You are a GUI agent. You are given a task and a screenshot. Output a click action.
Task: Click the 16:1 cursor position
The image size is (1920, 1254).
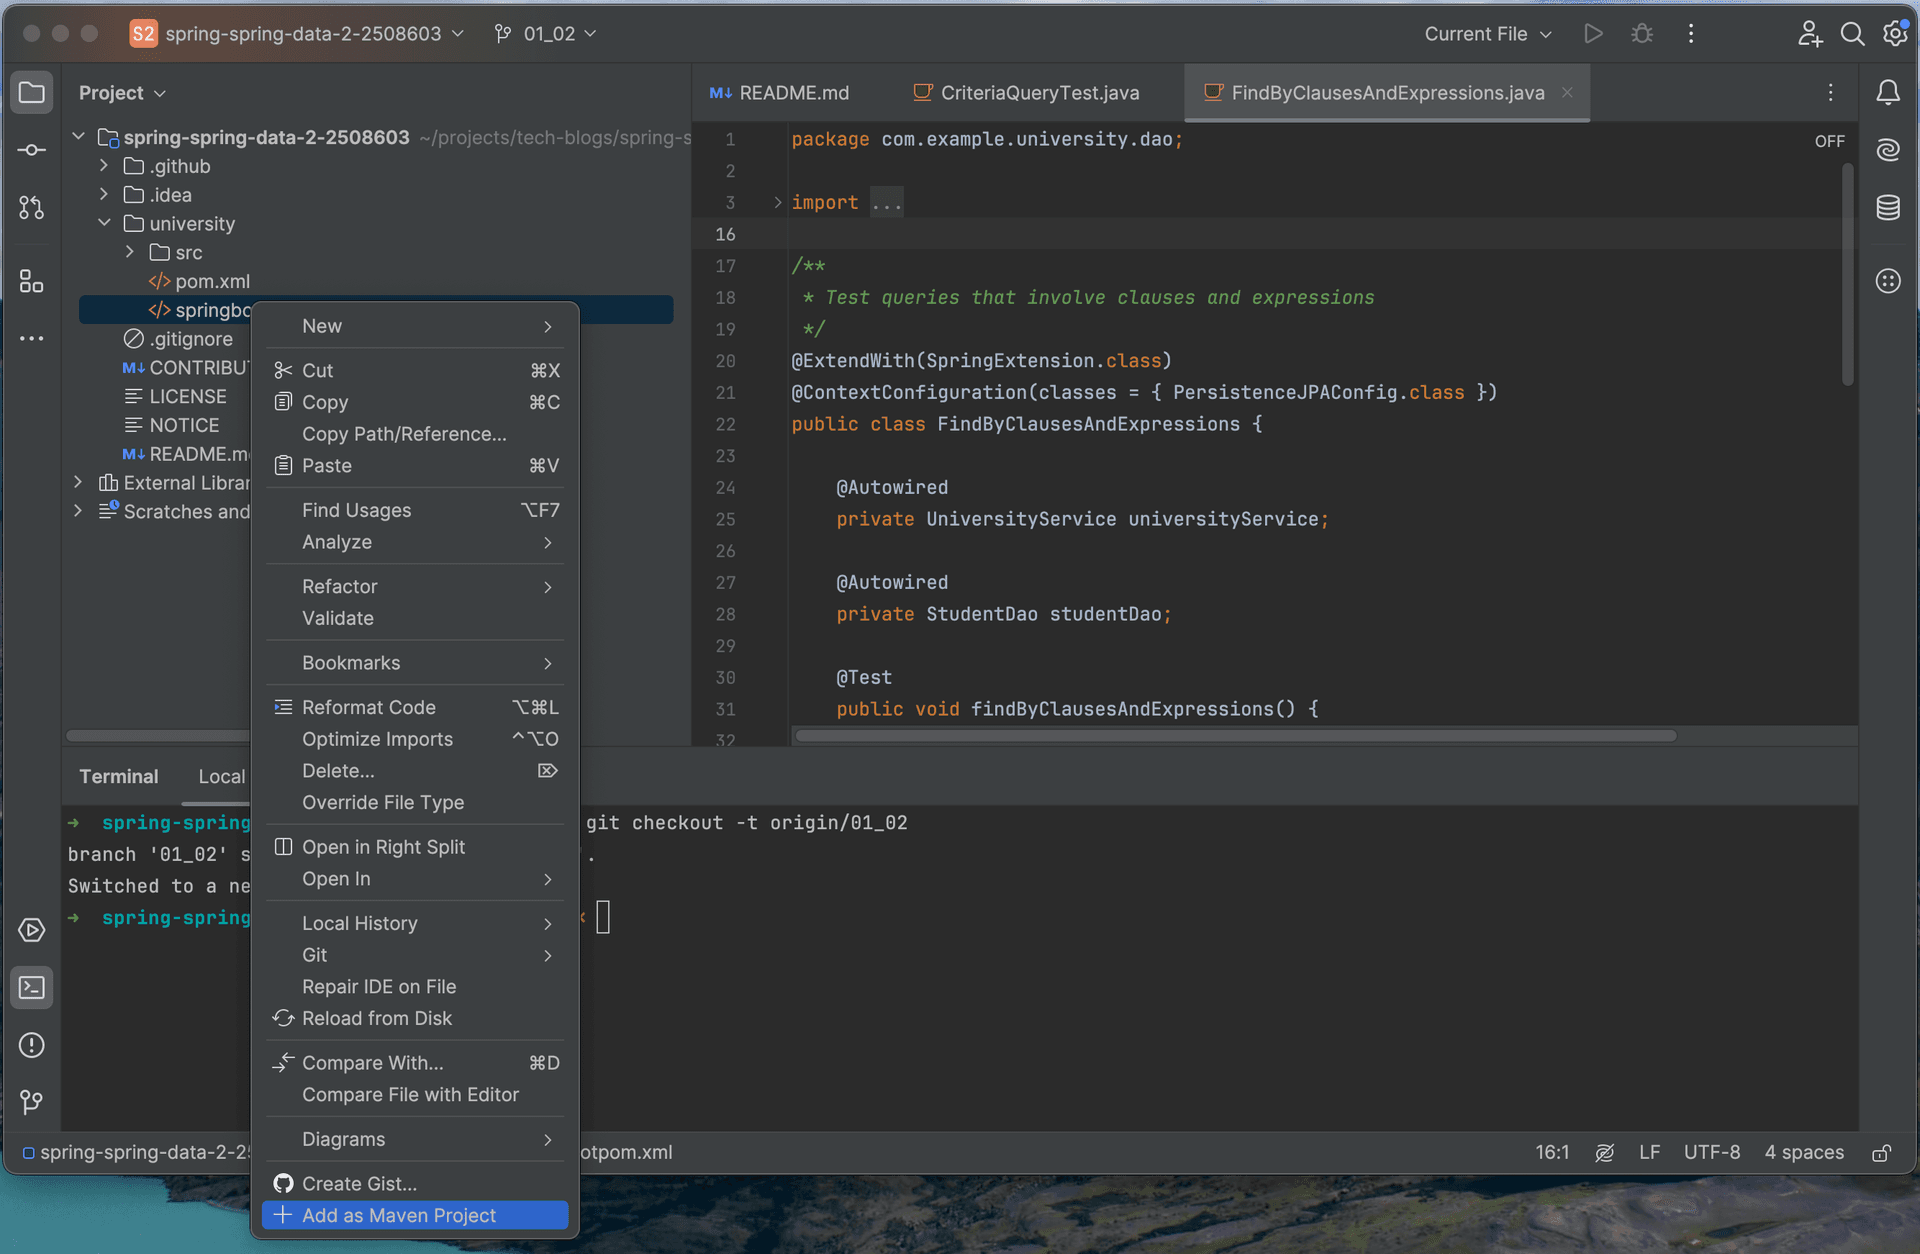coord(1552,1153)
